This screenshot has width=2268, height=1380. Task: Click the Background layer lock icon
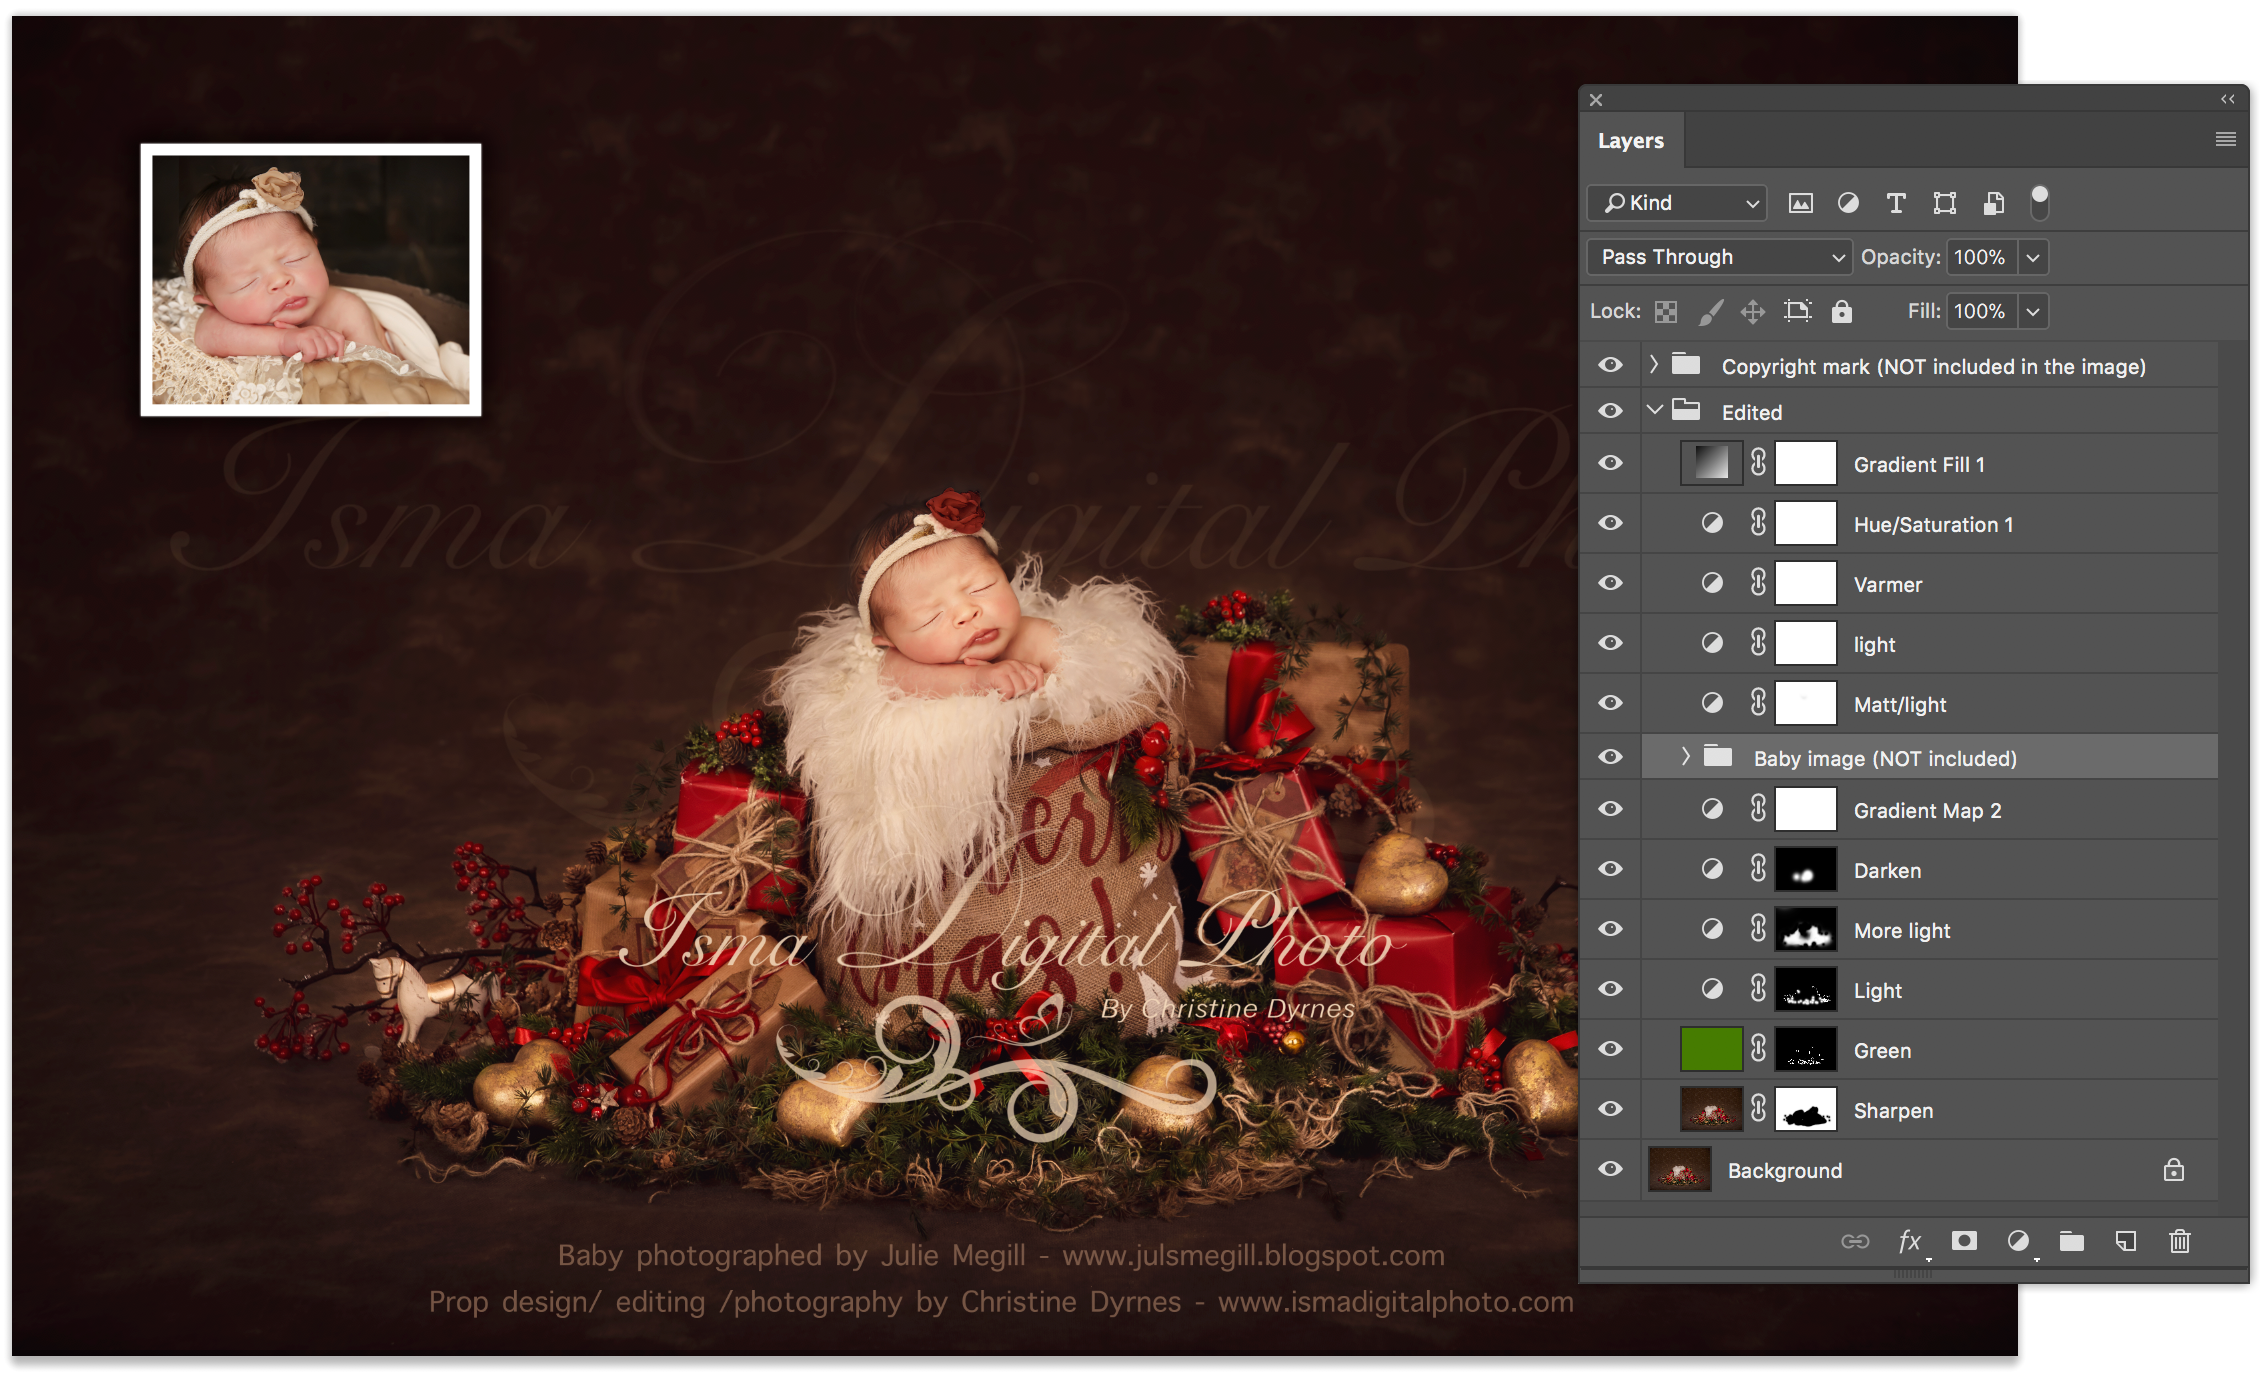pos(2173,1170)
